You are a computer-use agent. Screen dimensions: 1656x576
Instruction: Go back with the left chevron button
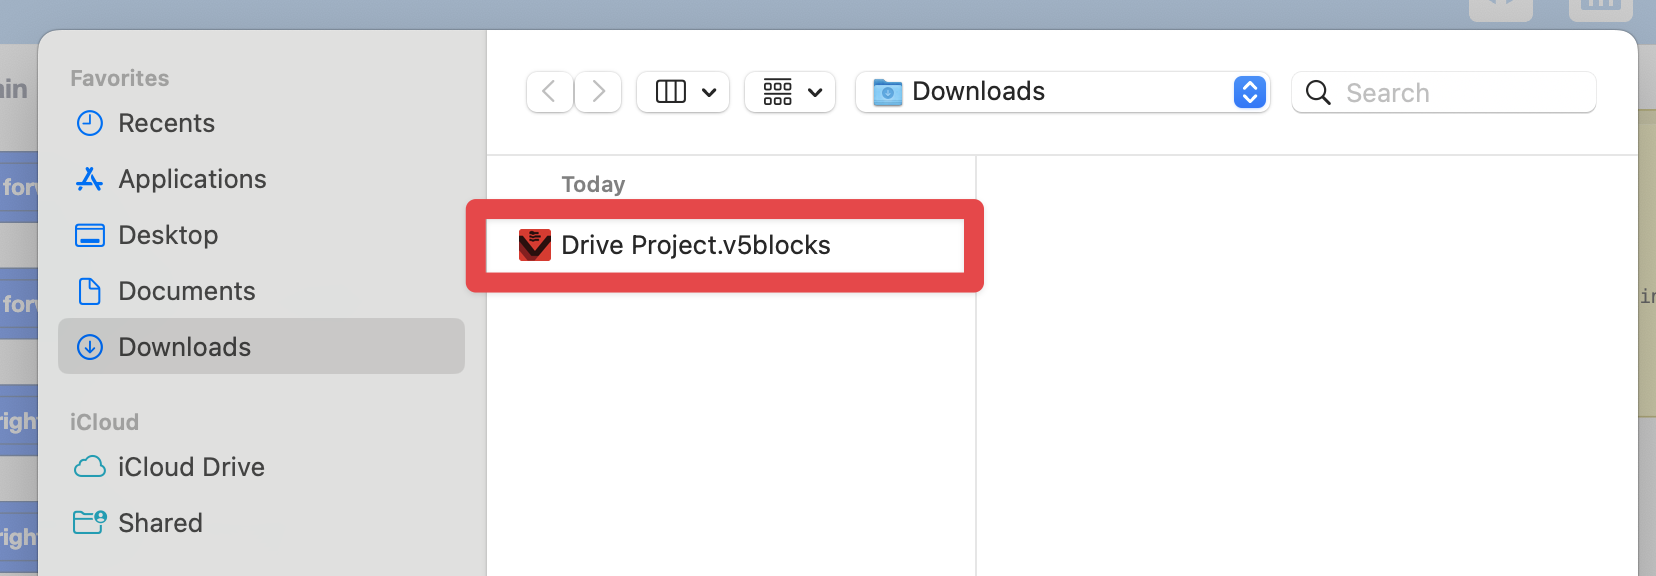[x=549, y=92]
